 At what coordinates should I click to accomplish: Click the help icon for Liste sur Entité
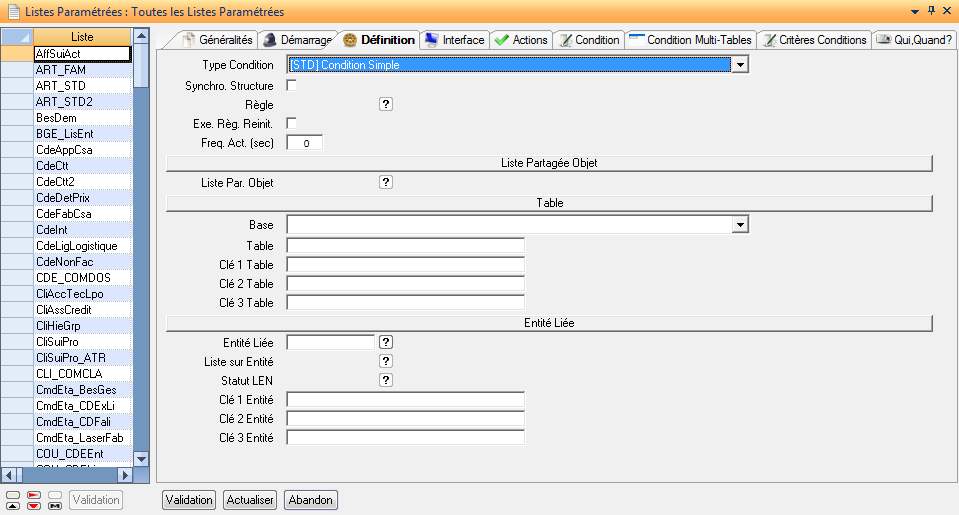pyautogui.click(x=386, y=361)
